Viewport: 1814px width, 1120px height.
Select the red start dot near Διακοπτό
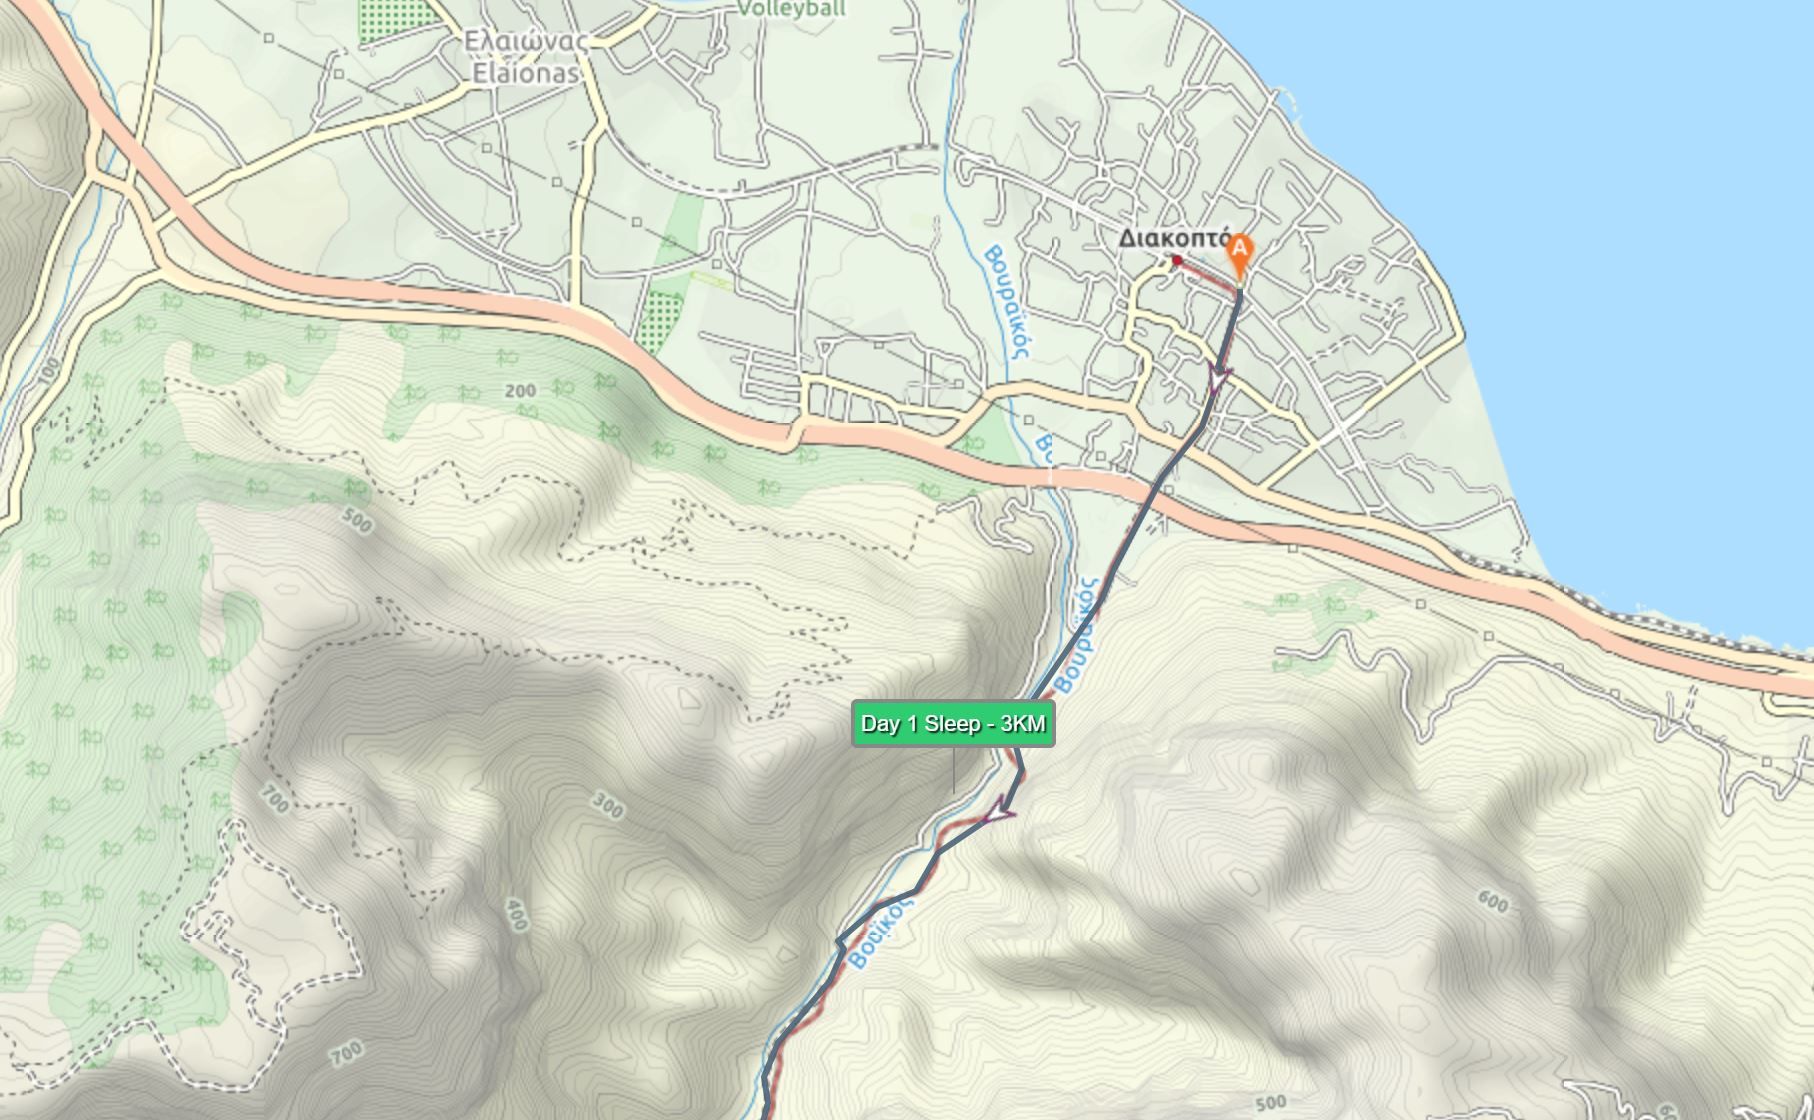1178,261
